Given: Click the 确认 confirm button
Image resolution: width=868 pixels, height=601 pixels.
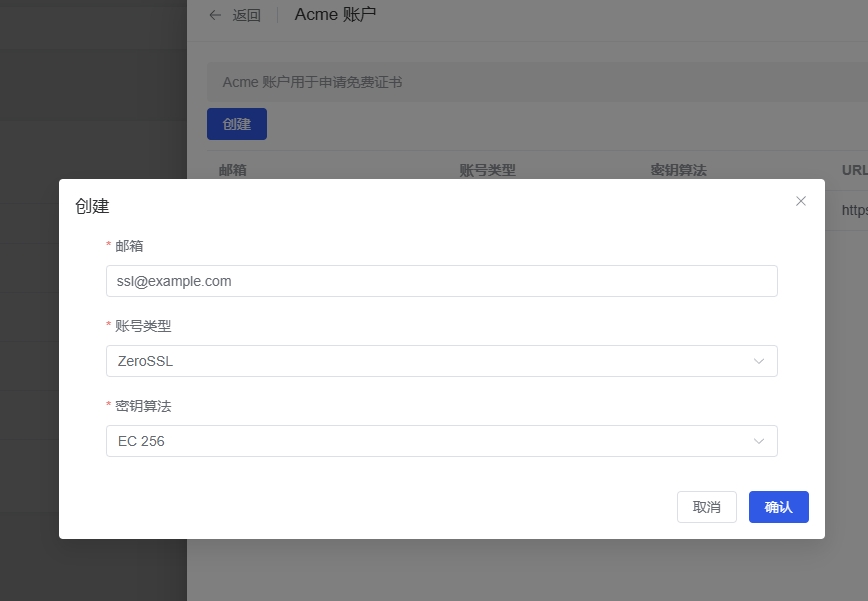Looking at the screenshot, I should 778,507.
